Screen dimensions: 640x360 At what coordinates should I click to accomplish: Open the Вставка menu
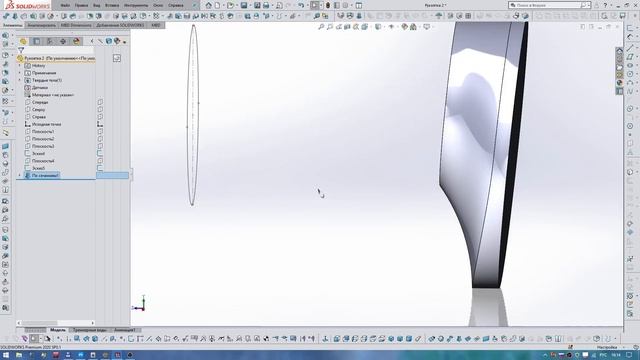pos(112,5)
